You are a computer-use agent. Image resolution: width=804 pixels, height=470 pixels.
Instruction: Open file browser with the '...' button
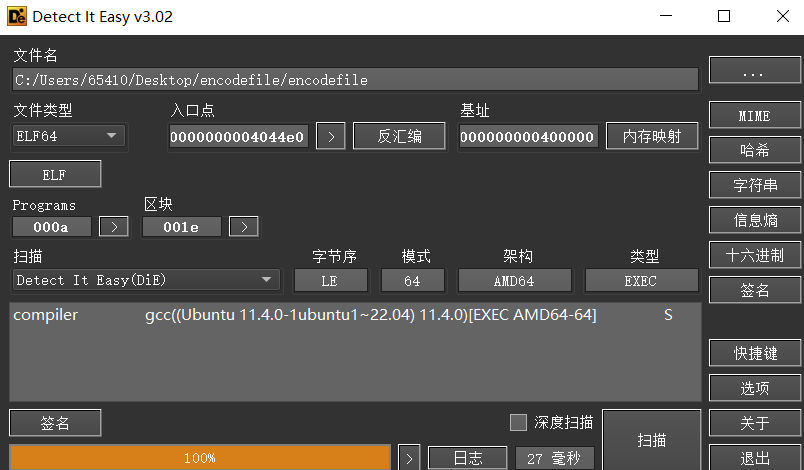pyautogui.click(x=754, y=70)
